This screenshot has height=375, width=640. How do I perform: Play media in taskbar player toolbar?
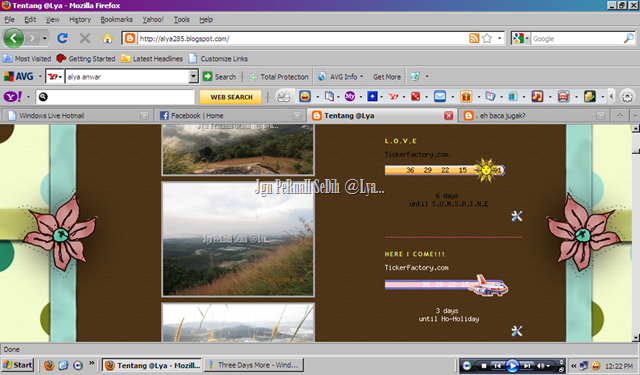pyautogui.click(x=512, y=366)
